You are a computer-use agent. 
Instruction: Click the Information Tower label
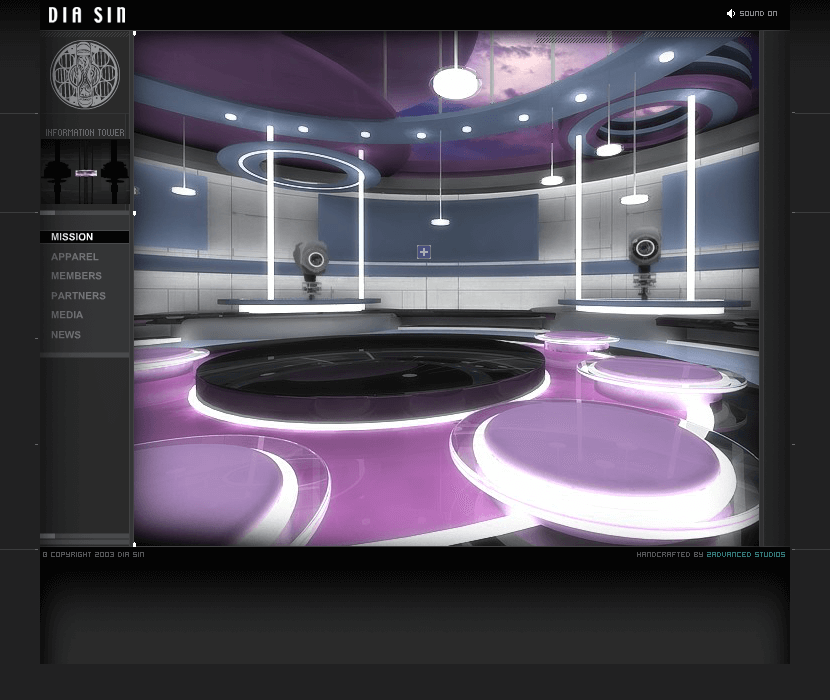click(85, 132)
